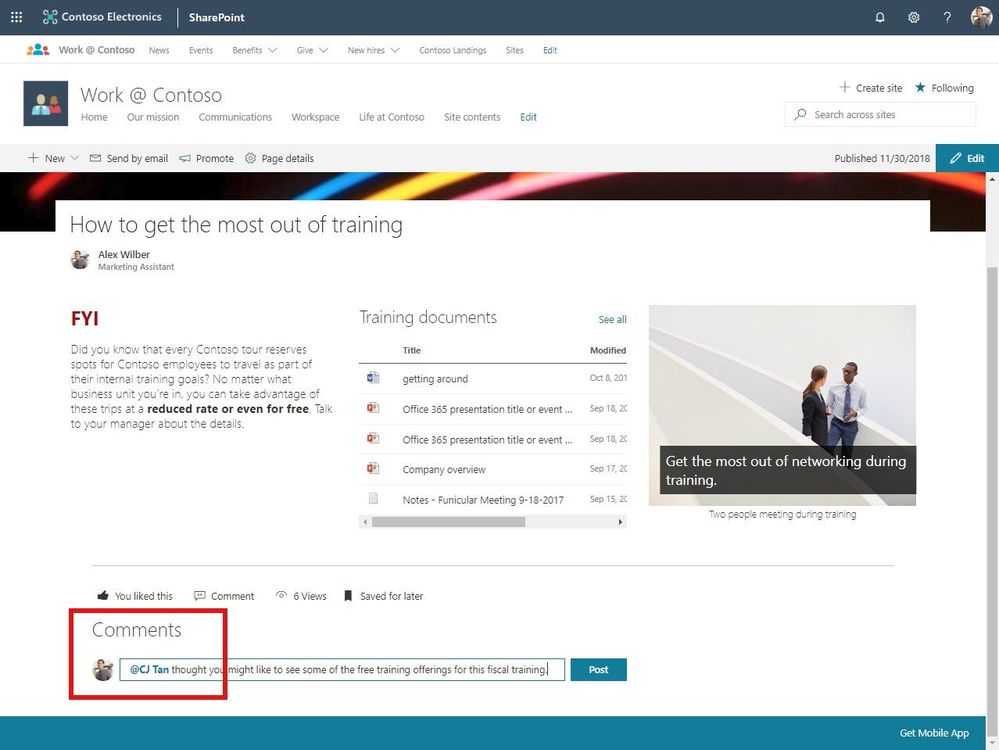Open the app launcher waffle icon

[x=17, y=17]
